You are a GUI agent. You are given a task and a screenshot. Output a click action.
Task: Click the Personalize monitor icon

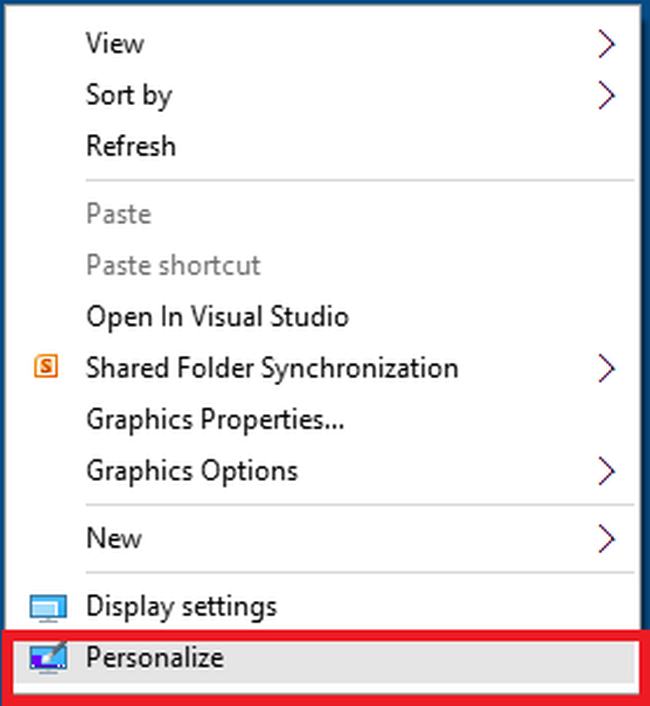pyautogui.click(x=47, y=658)
